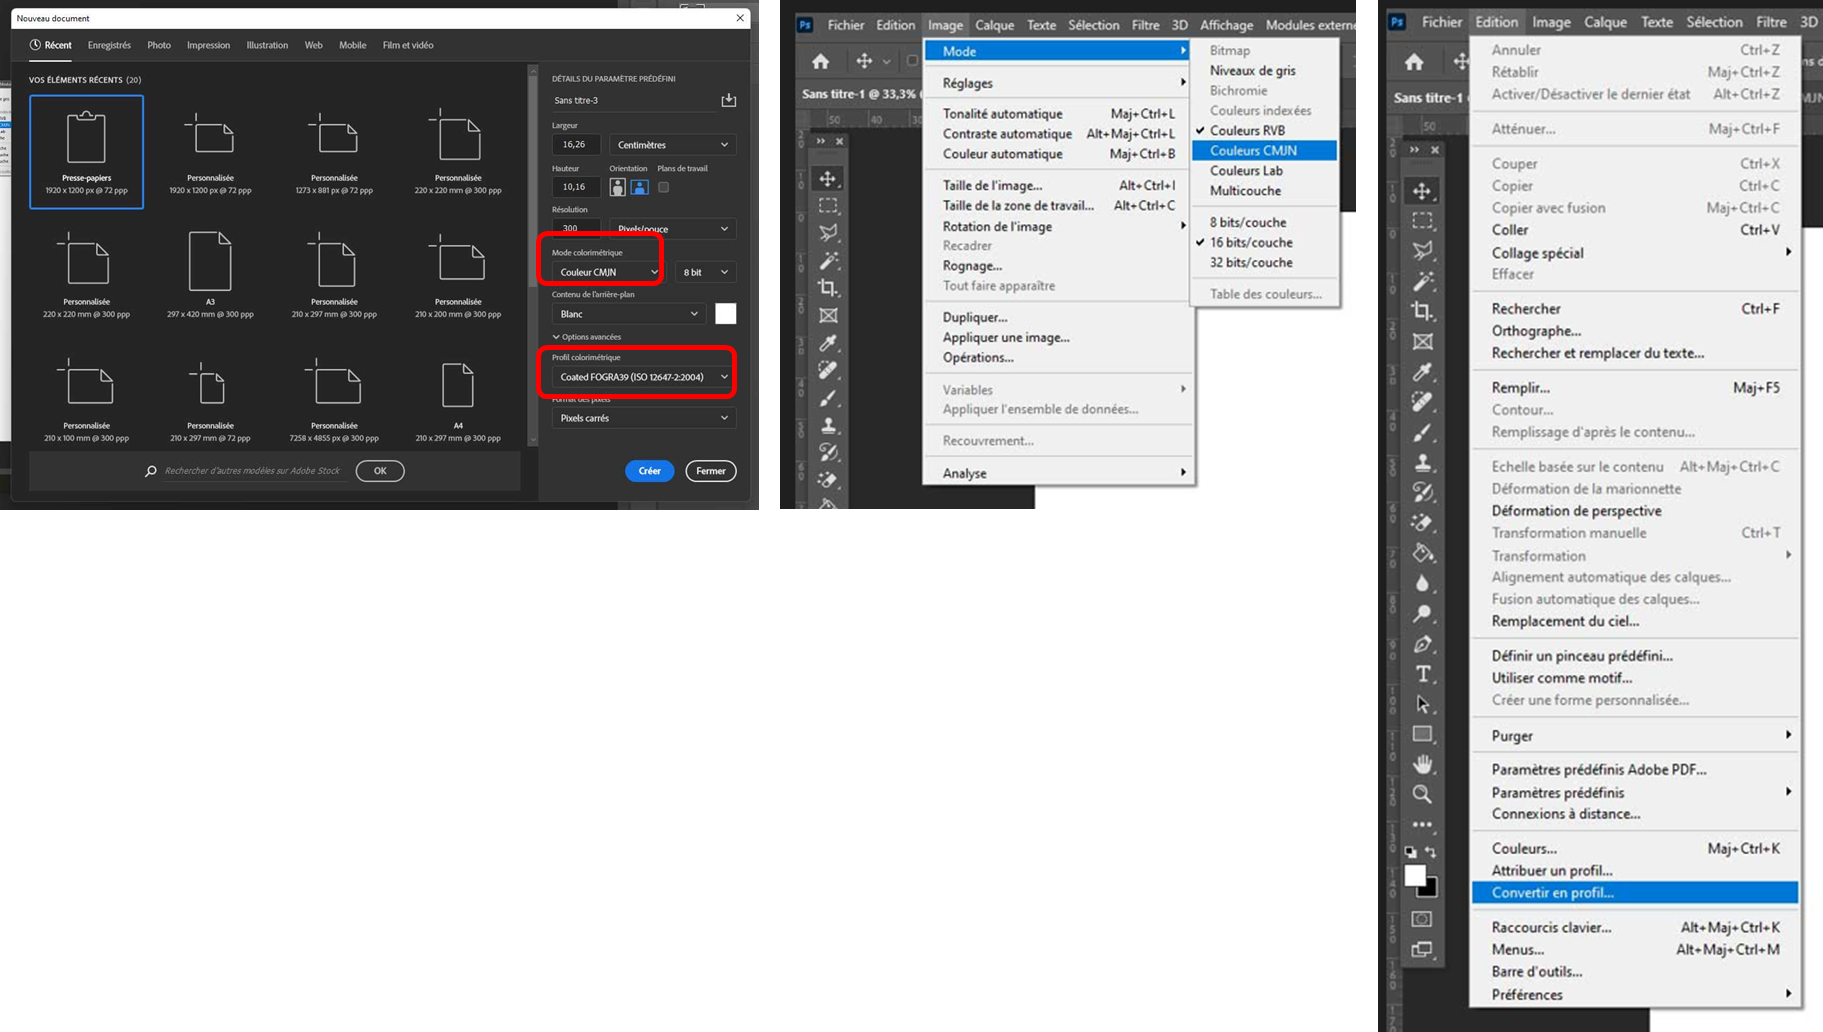Open the Profil colorimétrique dropdown Coated FOGRA39
The image size is (1823, 1032).
tap(638, 376)
